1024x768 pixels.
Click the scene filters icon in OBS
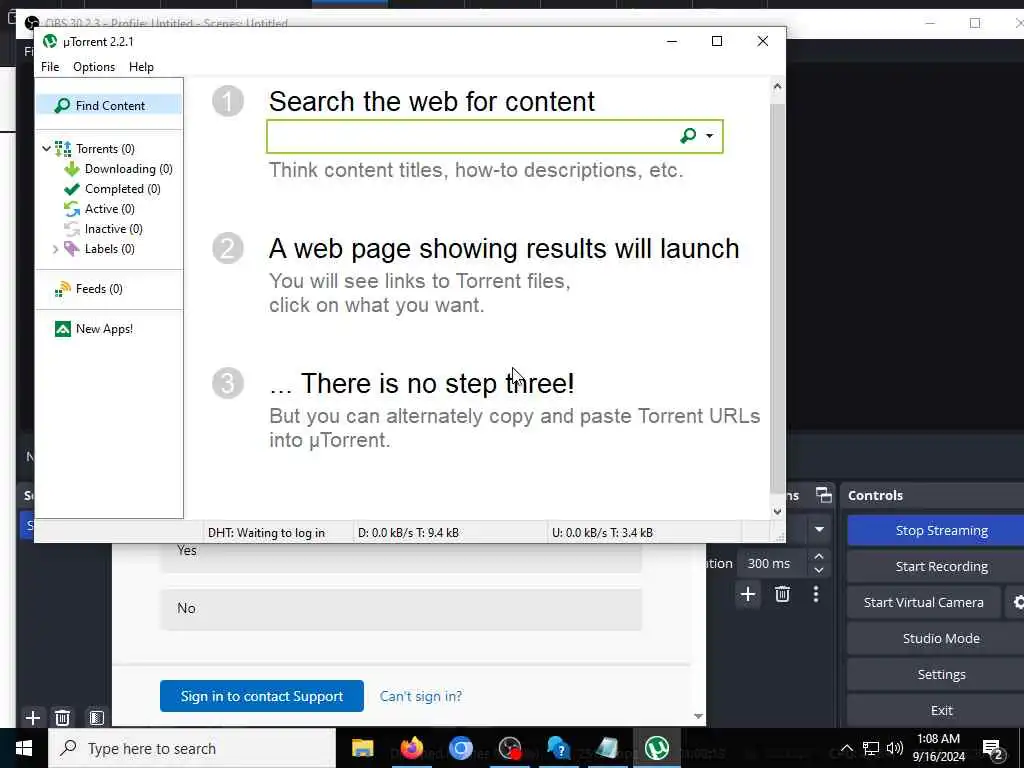97,718
